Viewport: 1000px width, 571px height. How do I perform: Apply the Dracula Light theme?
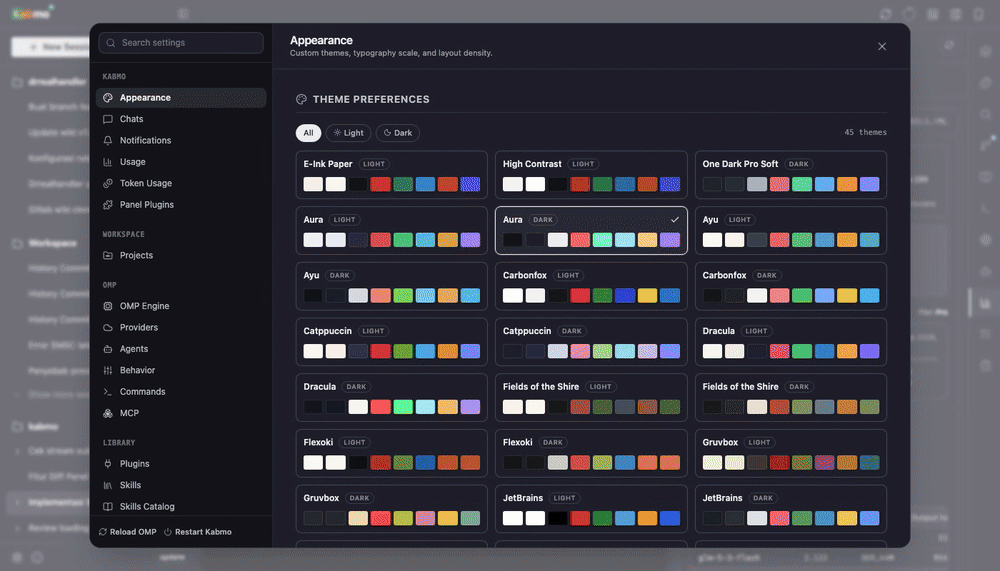[x=791, y=342]
